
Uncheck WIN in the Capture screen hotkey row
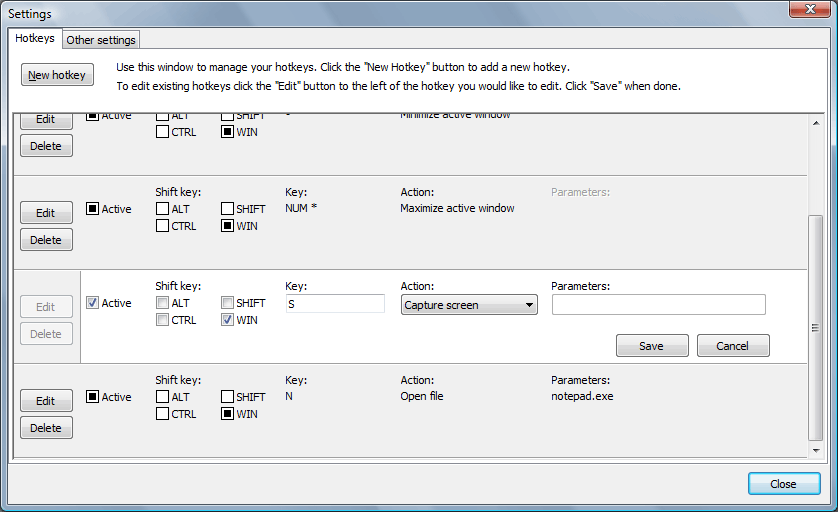[x=227, y=320]
